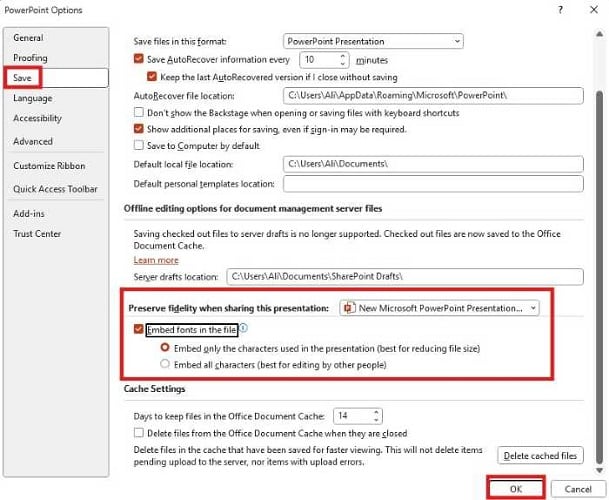Increase cache days with up arrow
609x500 pixels.
376,413
